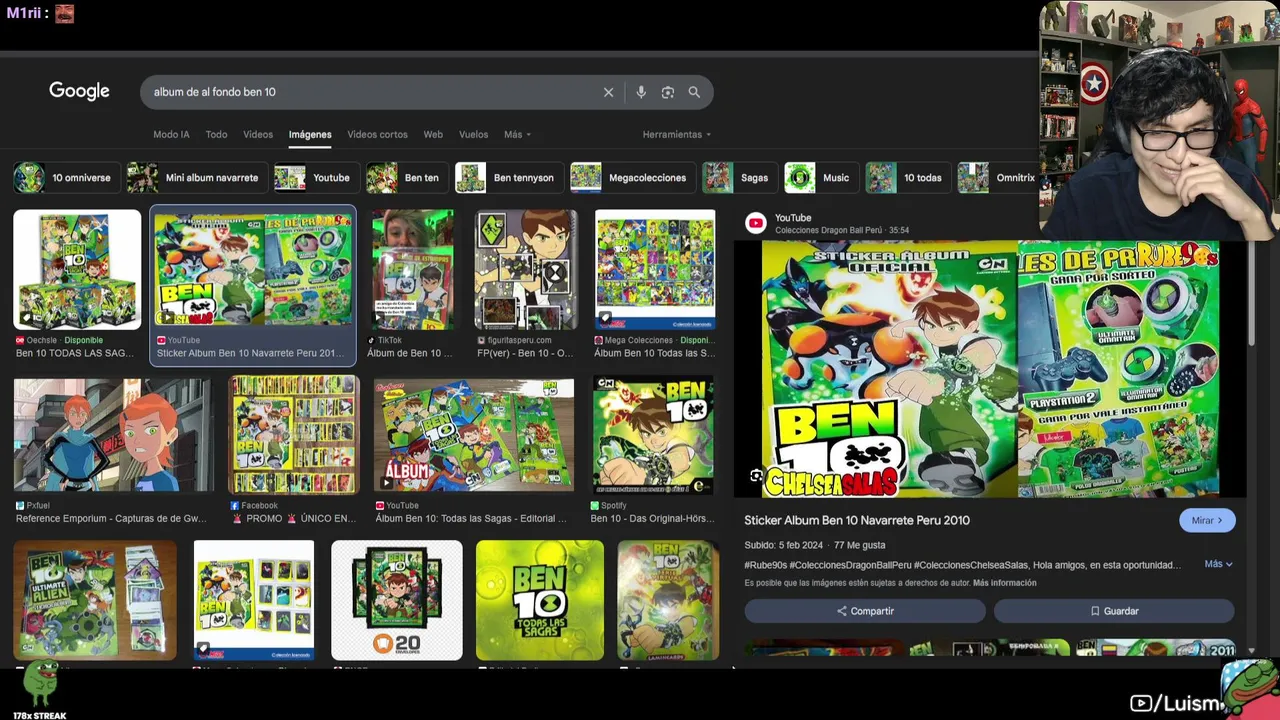Open Google Lens image search icon
The height and width of the screenshot is (720, 1280).
point(668,92)
